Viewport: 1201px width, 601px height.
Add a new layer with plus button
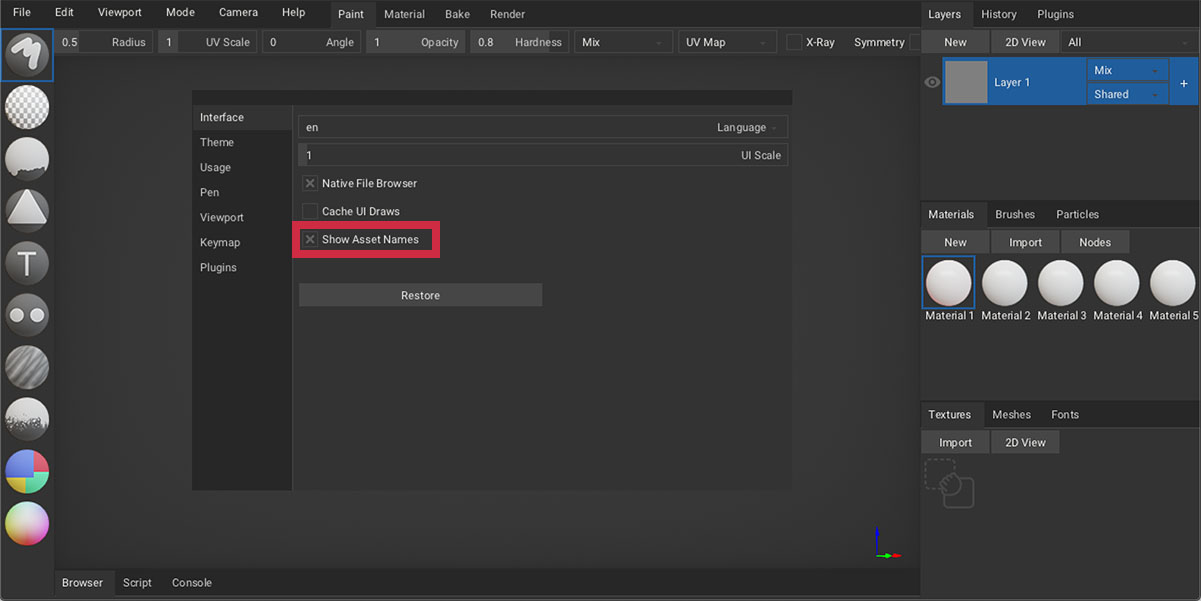(1184, 83)
